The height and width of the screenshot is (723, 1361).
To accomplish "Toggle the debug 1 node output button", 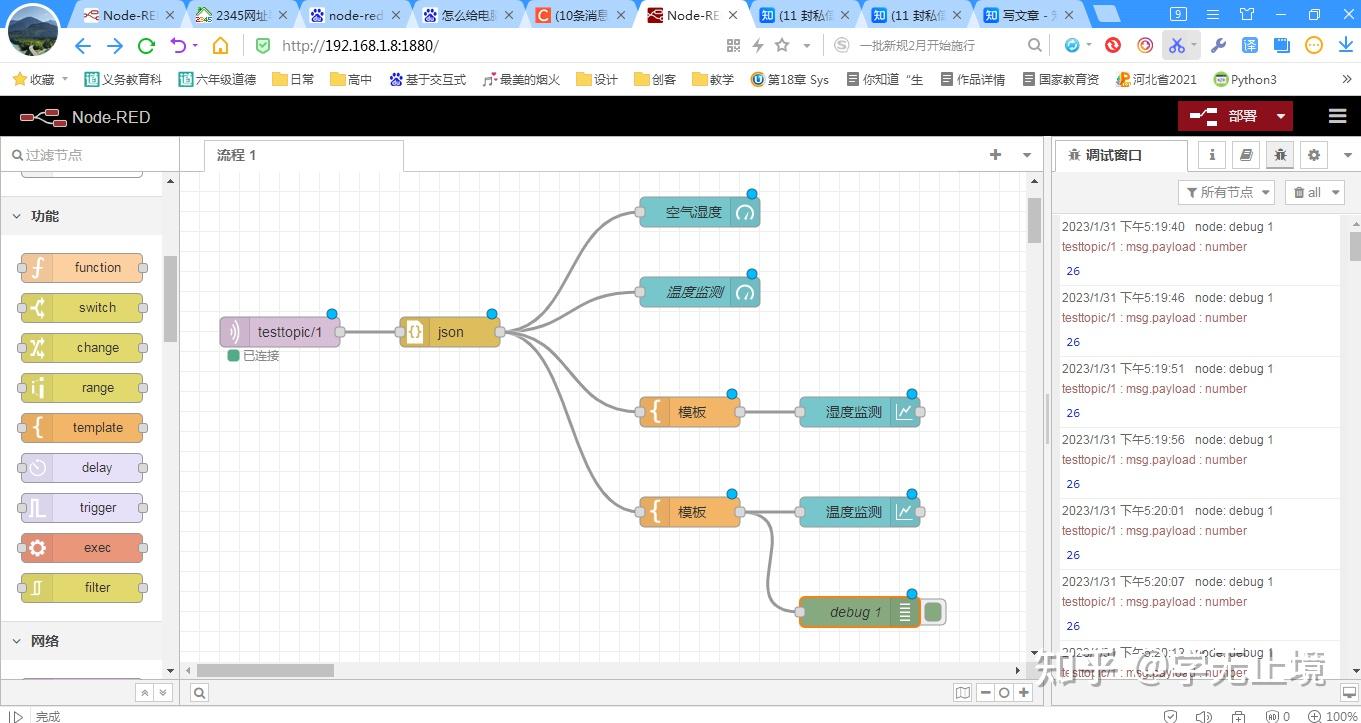I will tap(931, 611).
